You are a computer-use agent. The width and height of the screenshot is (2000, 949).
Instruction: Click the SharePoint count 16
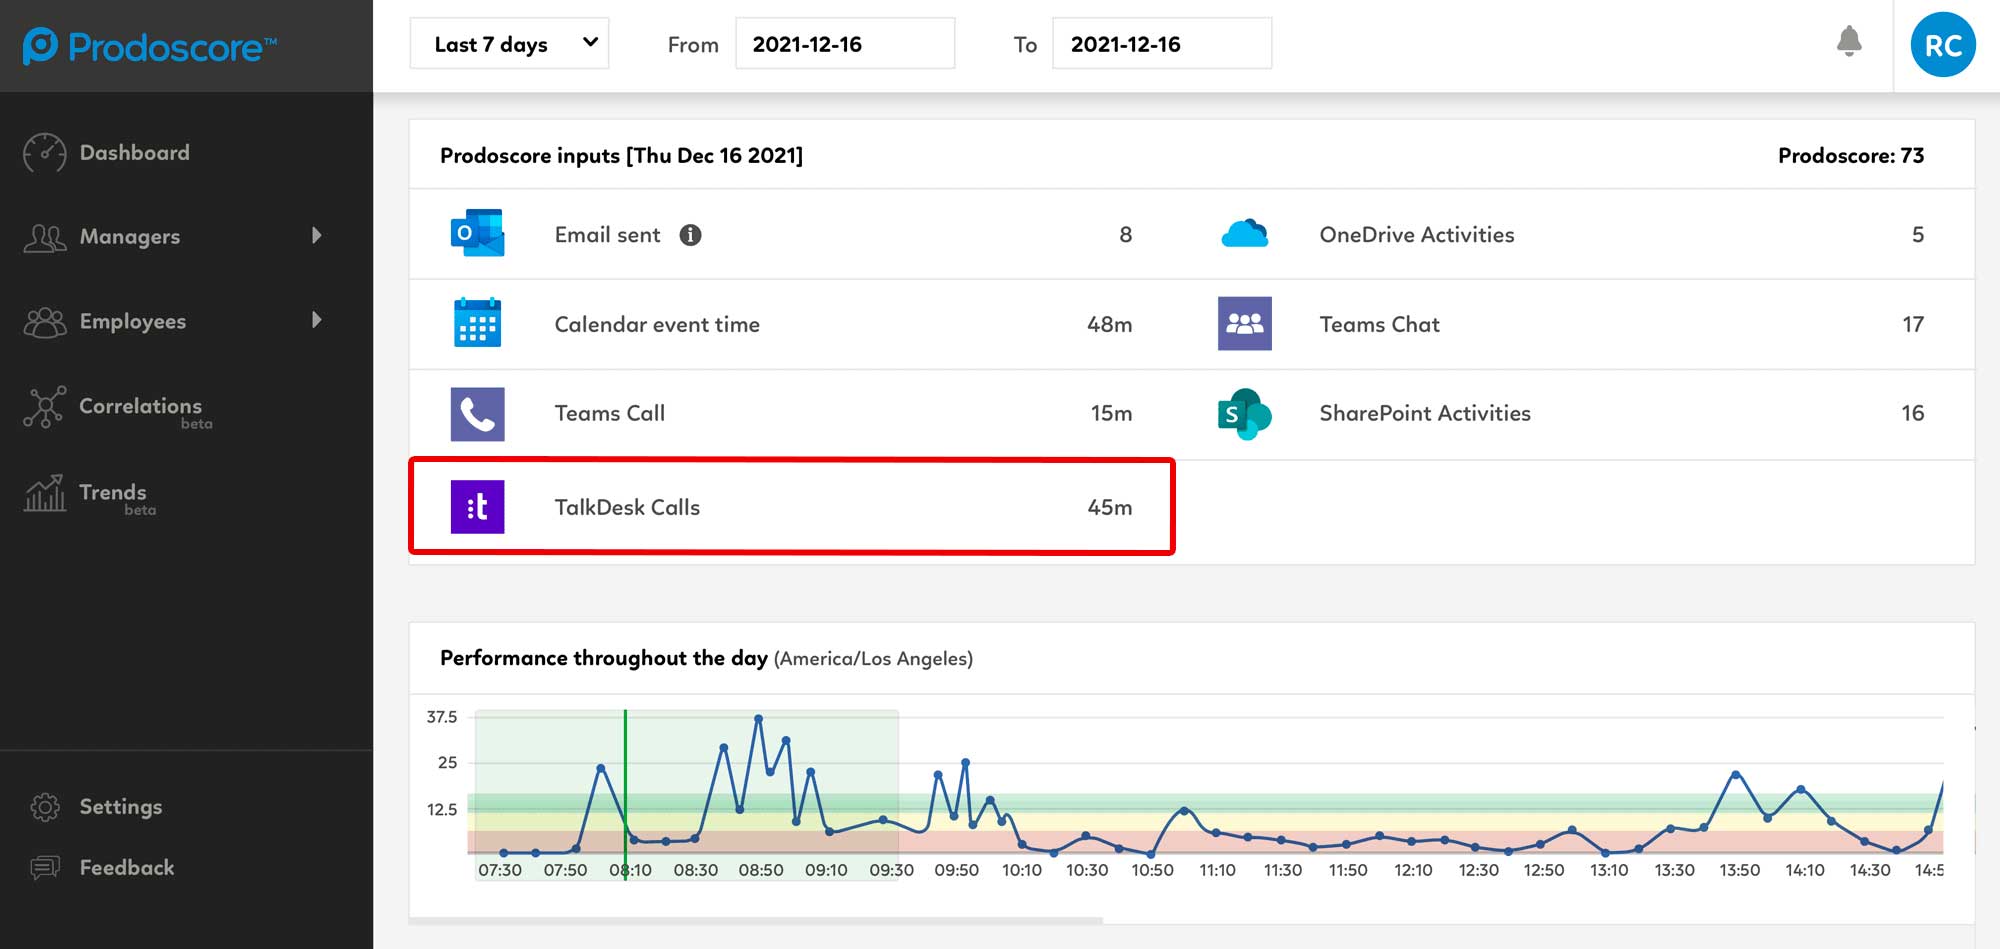pyautogui.click(x=1913, y=413)
